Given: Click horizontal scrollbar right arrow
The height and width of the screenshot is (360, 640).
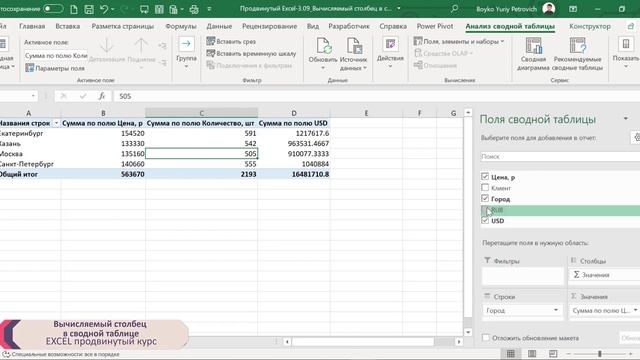Looking at the screenshot, I should pyautogui.click(x=459, y=342).
